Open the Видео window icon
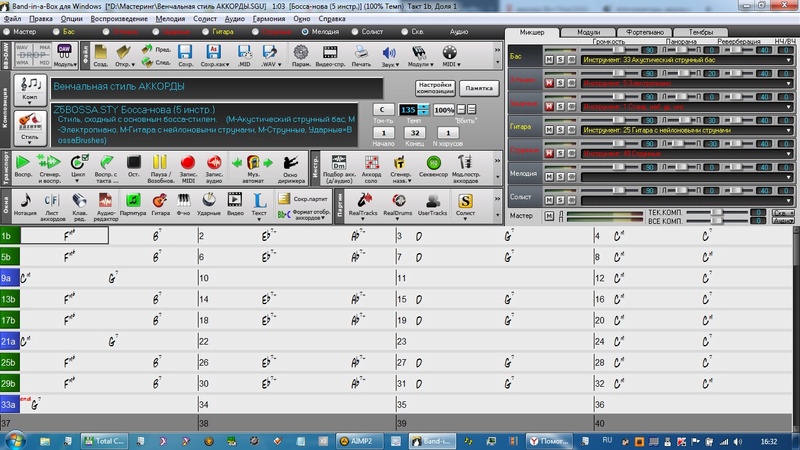 [235, 200]
